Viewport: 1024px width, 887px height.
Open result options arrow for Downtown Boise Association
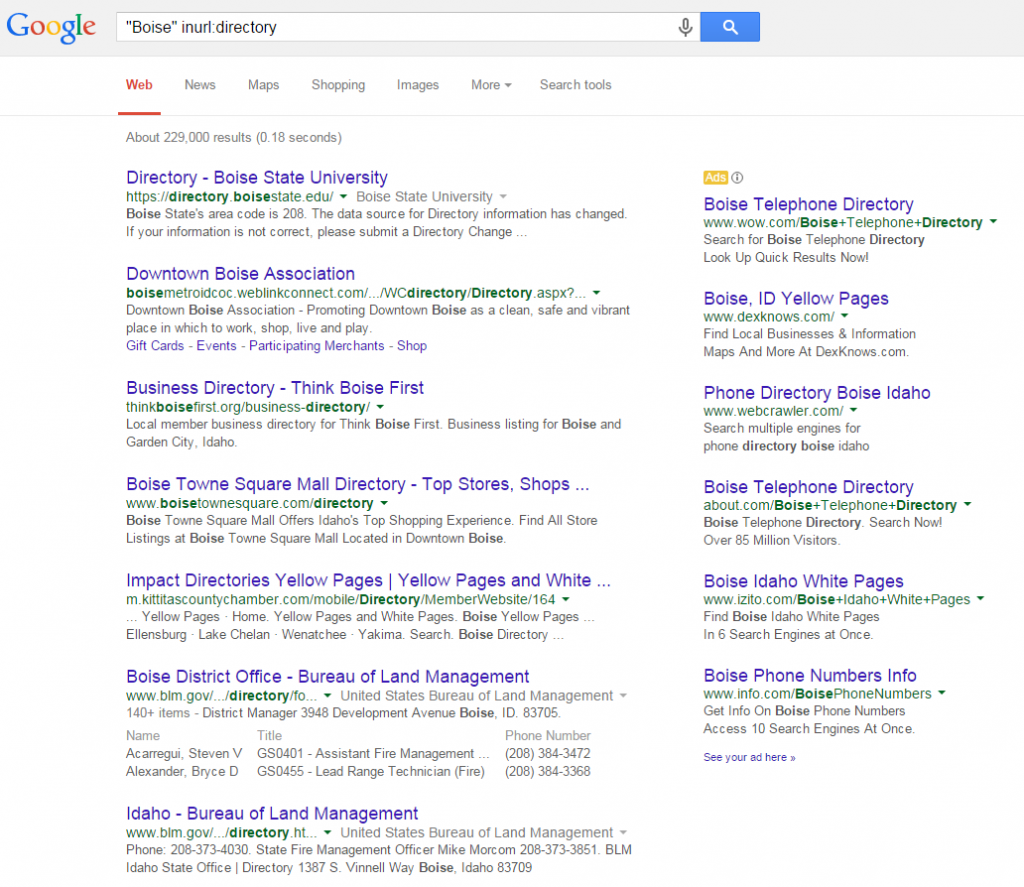click(596, 292)
